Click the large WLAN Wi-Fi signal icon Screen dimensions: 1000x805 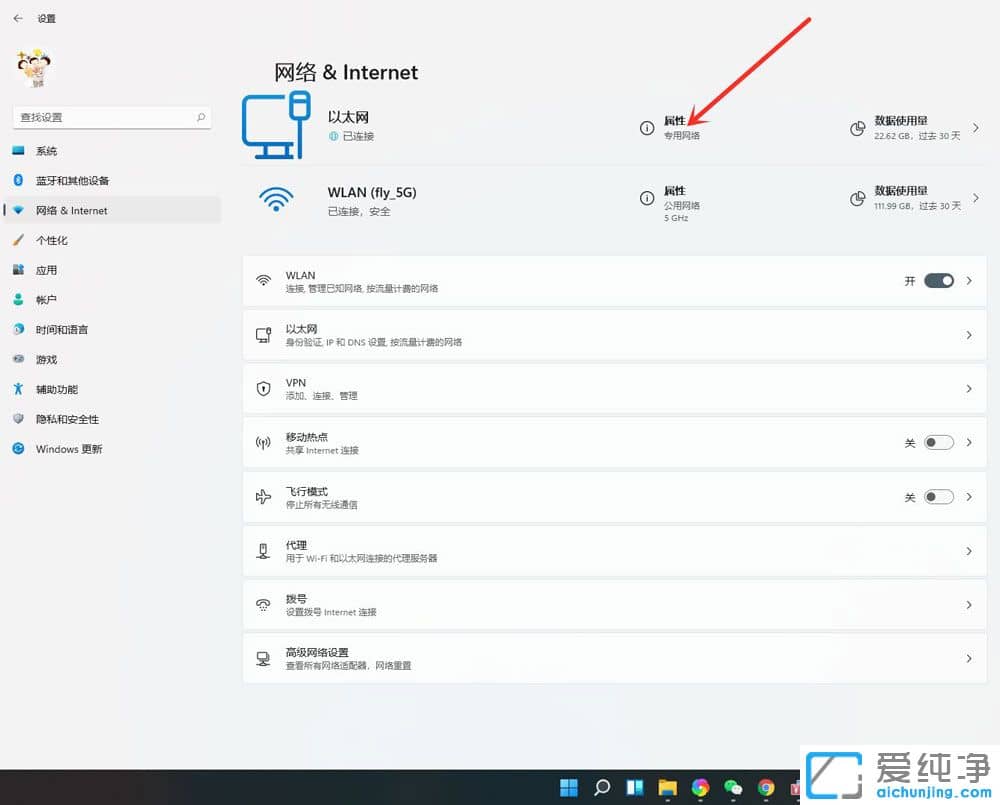tap(276, 199)
